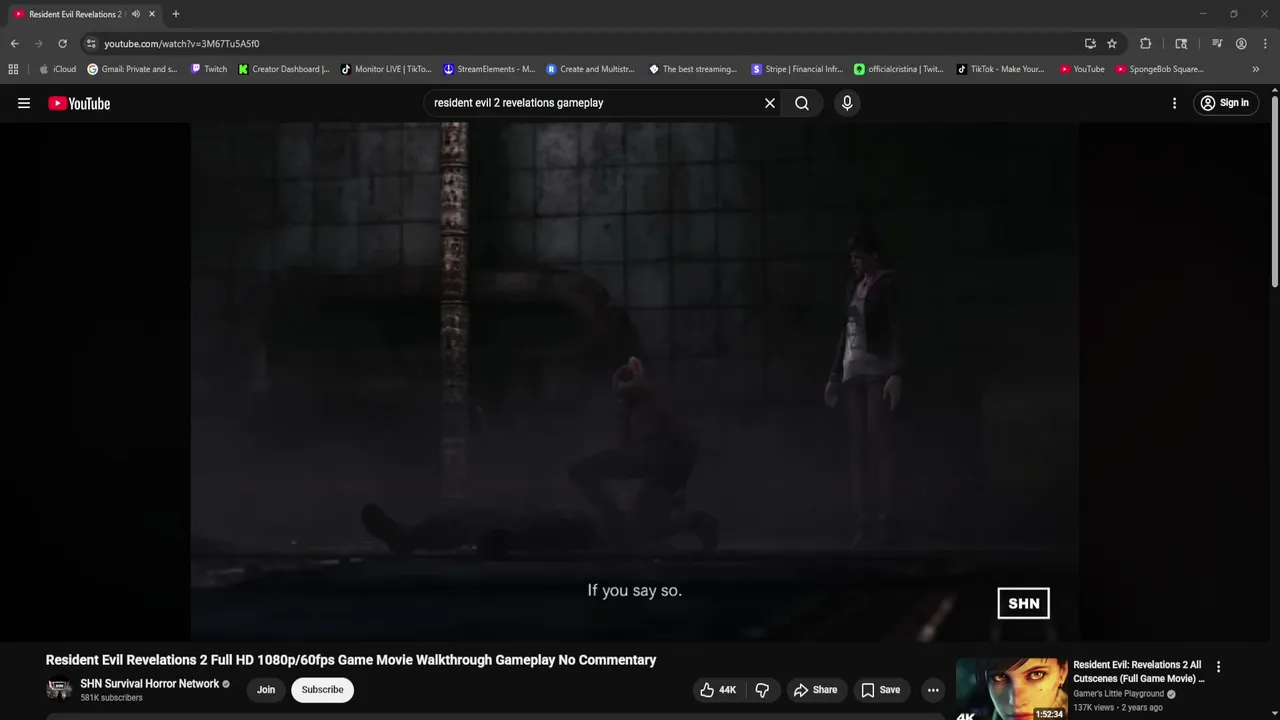The image size is (1280, 720).
Task: Dislike the video with thumbs down
Action: pyautogui.click(x=762, y=690)
